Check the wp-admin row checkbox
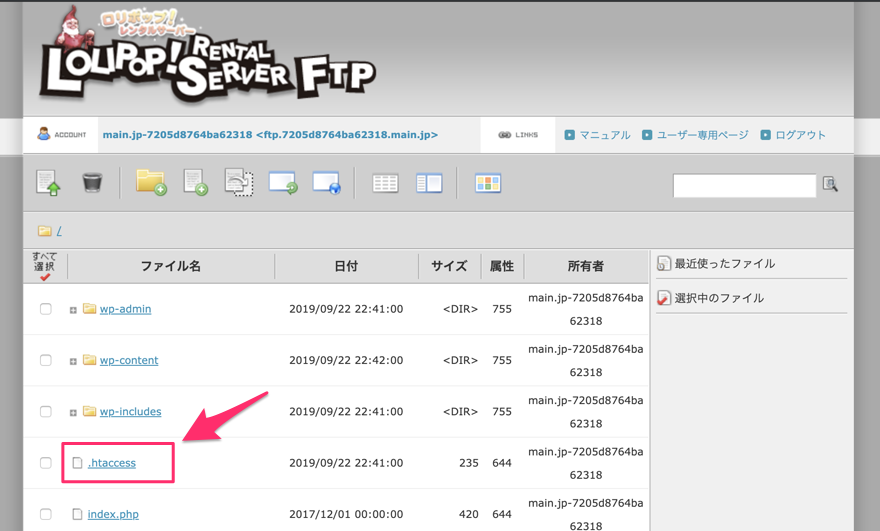This screenshot has width=880, height=531. (46, 309)
